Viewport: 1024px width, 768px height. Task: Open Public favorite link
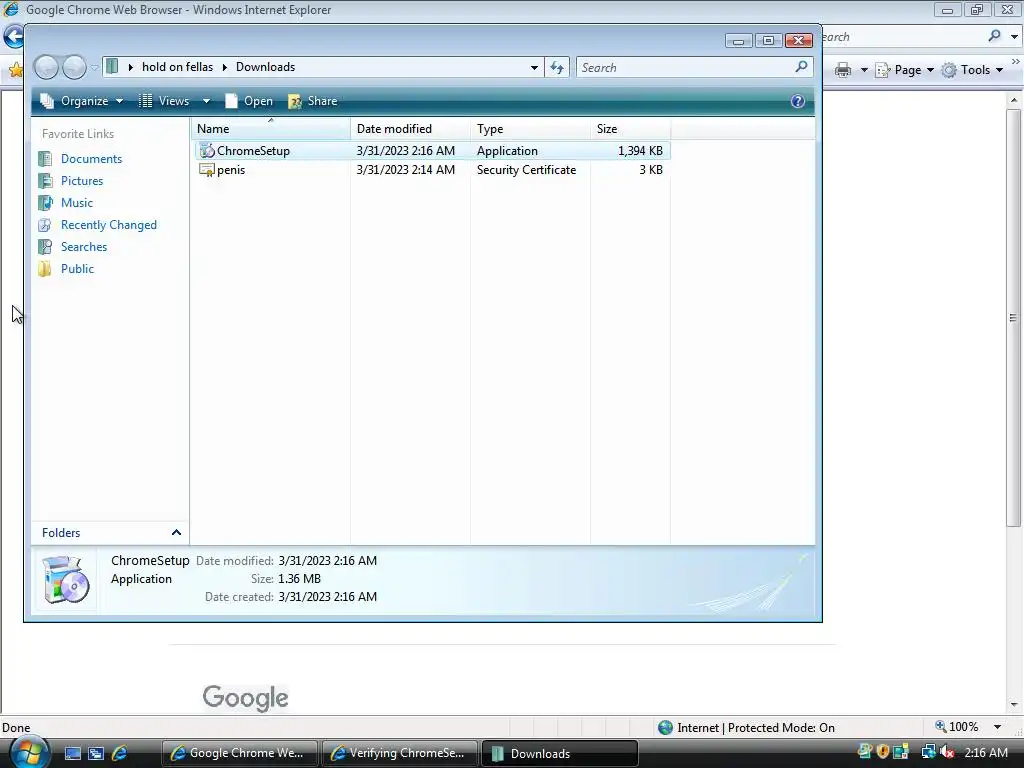(x=77, y=269)
